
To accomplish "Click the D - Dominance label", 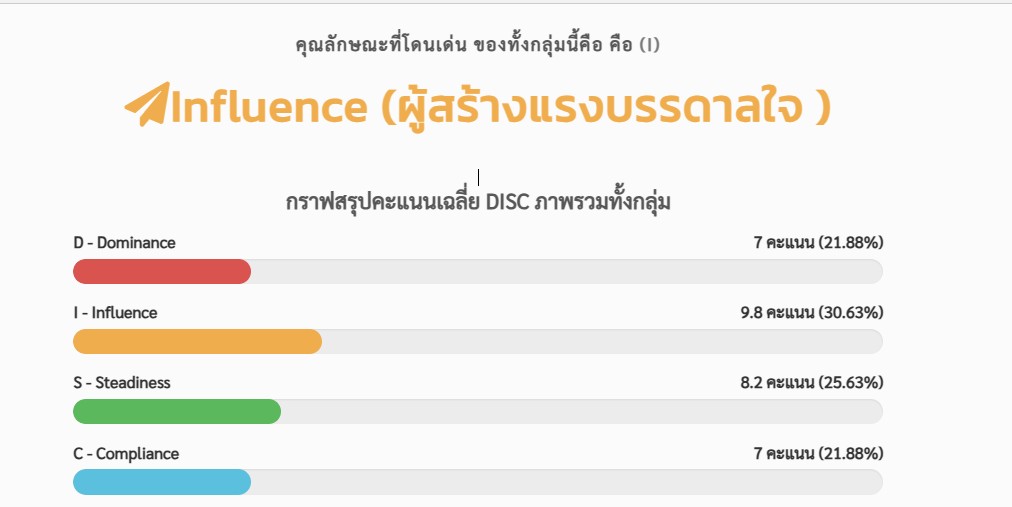I will (x=124, y=242).
